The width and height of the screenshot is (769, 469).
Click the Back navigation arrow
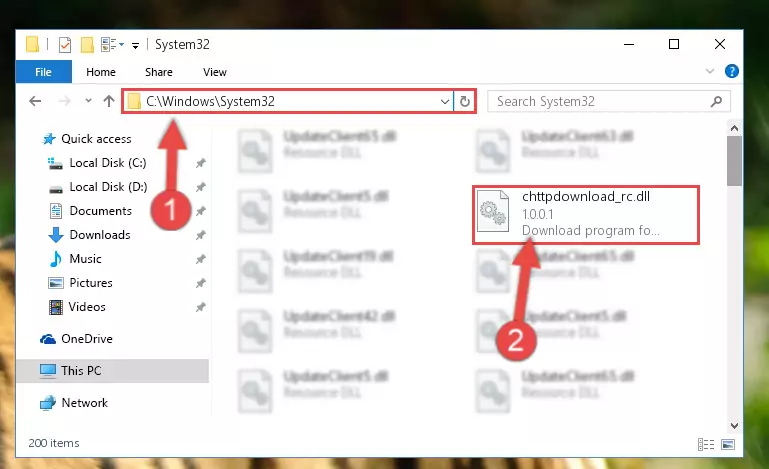[x=35, y=101]
